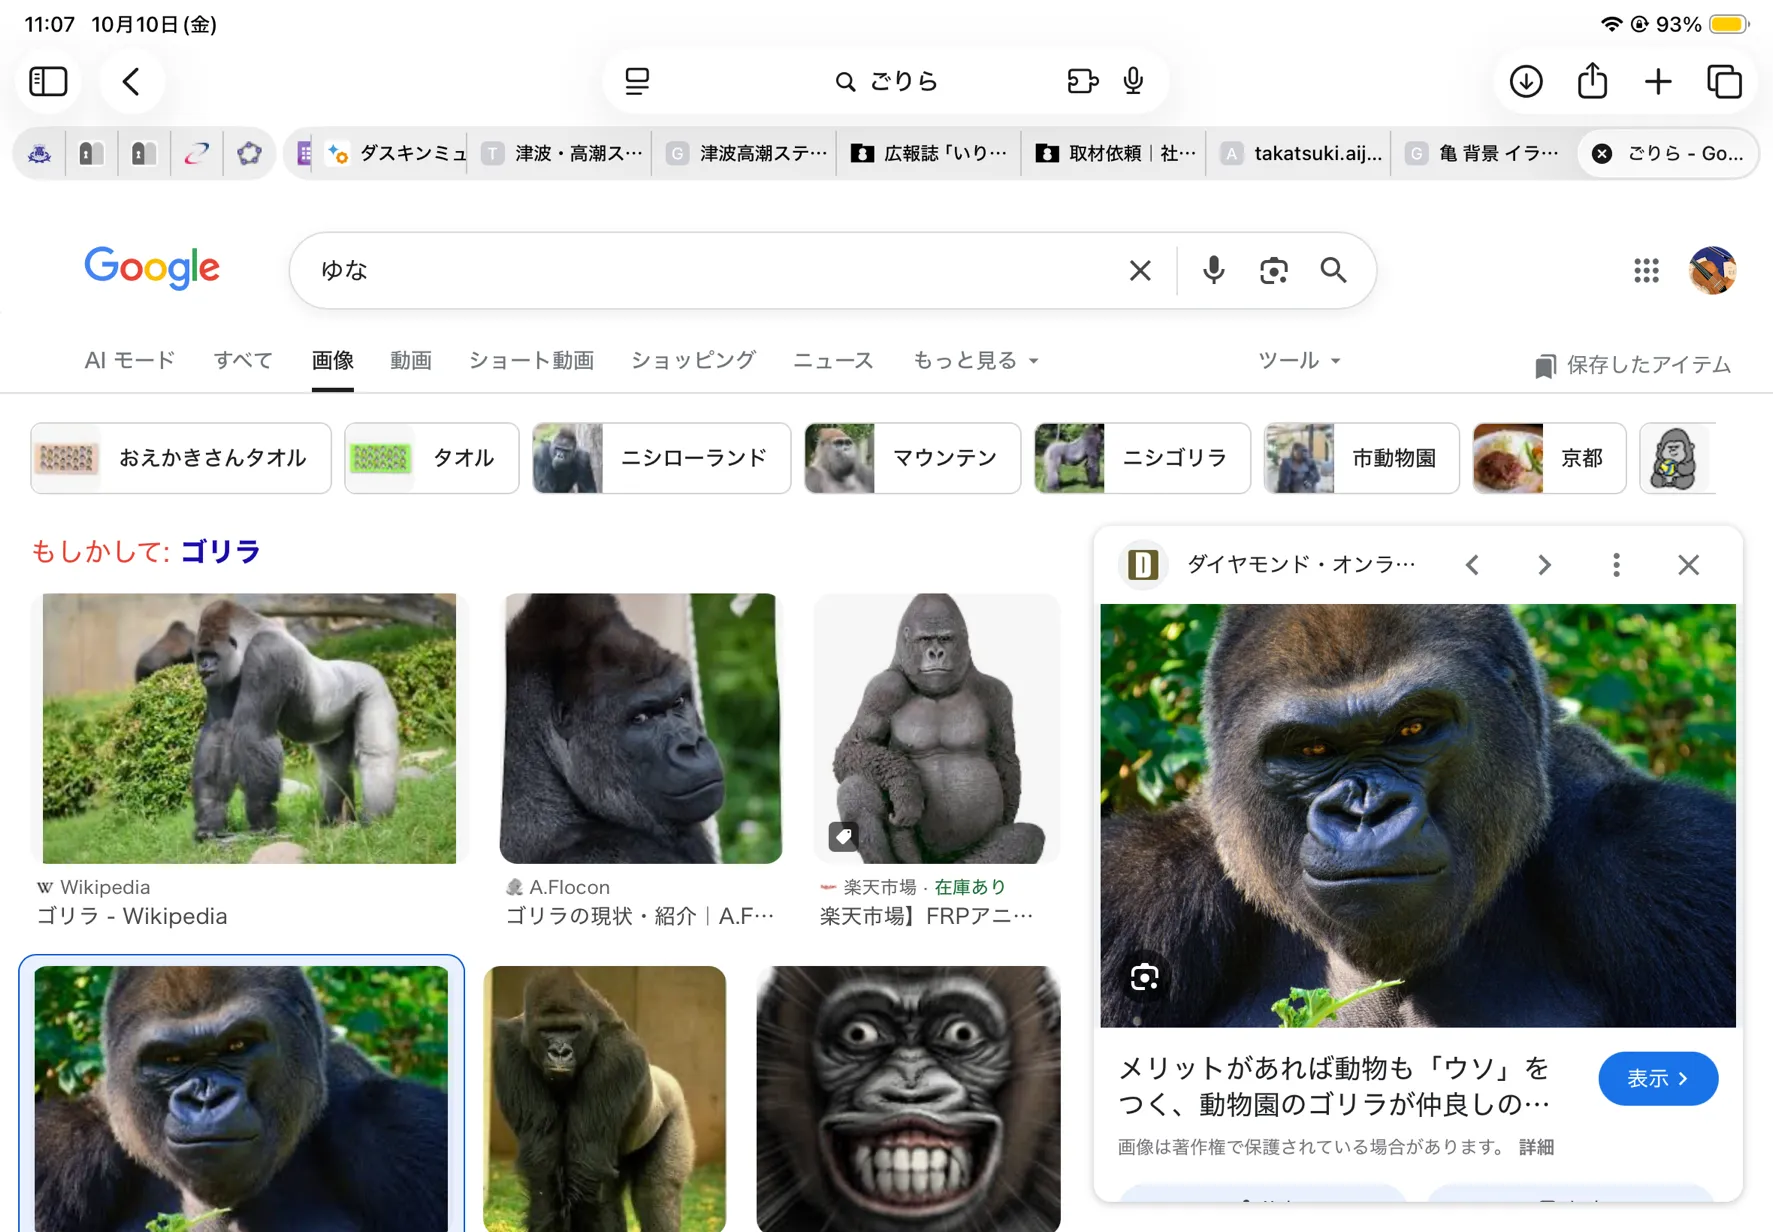Filter by 市動物園 chip
1773x1232 pixels.
pyautogui.click(x=1362, y=458)
